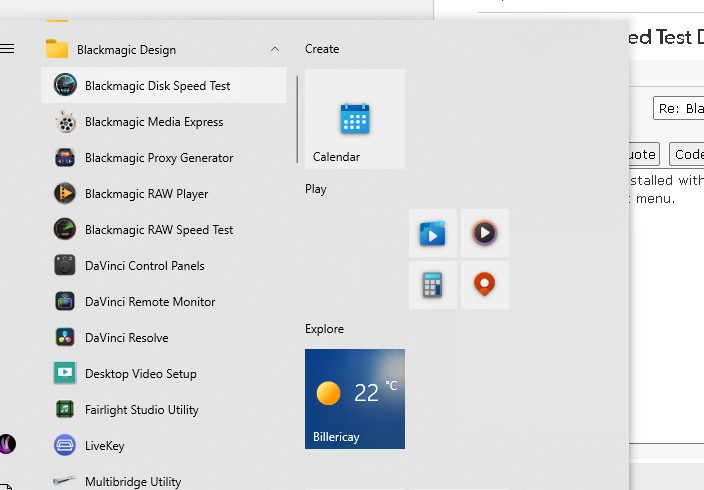The image size is (704, 490).
Task: Select the "Blackmagic RAW Player" label
Action: coord(146,194)
